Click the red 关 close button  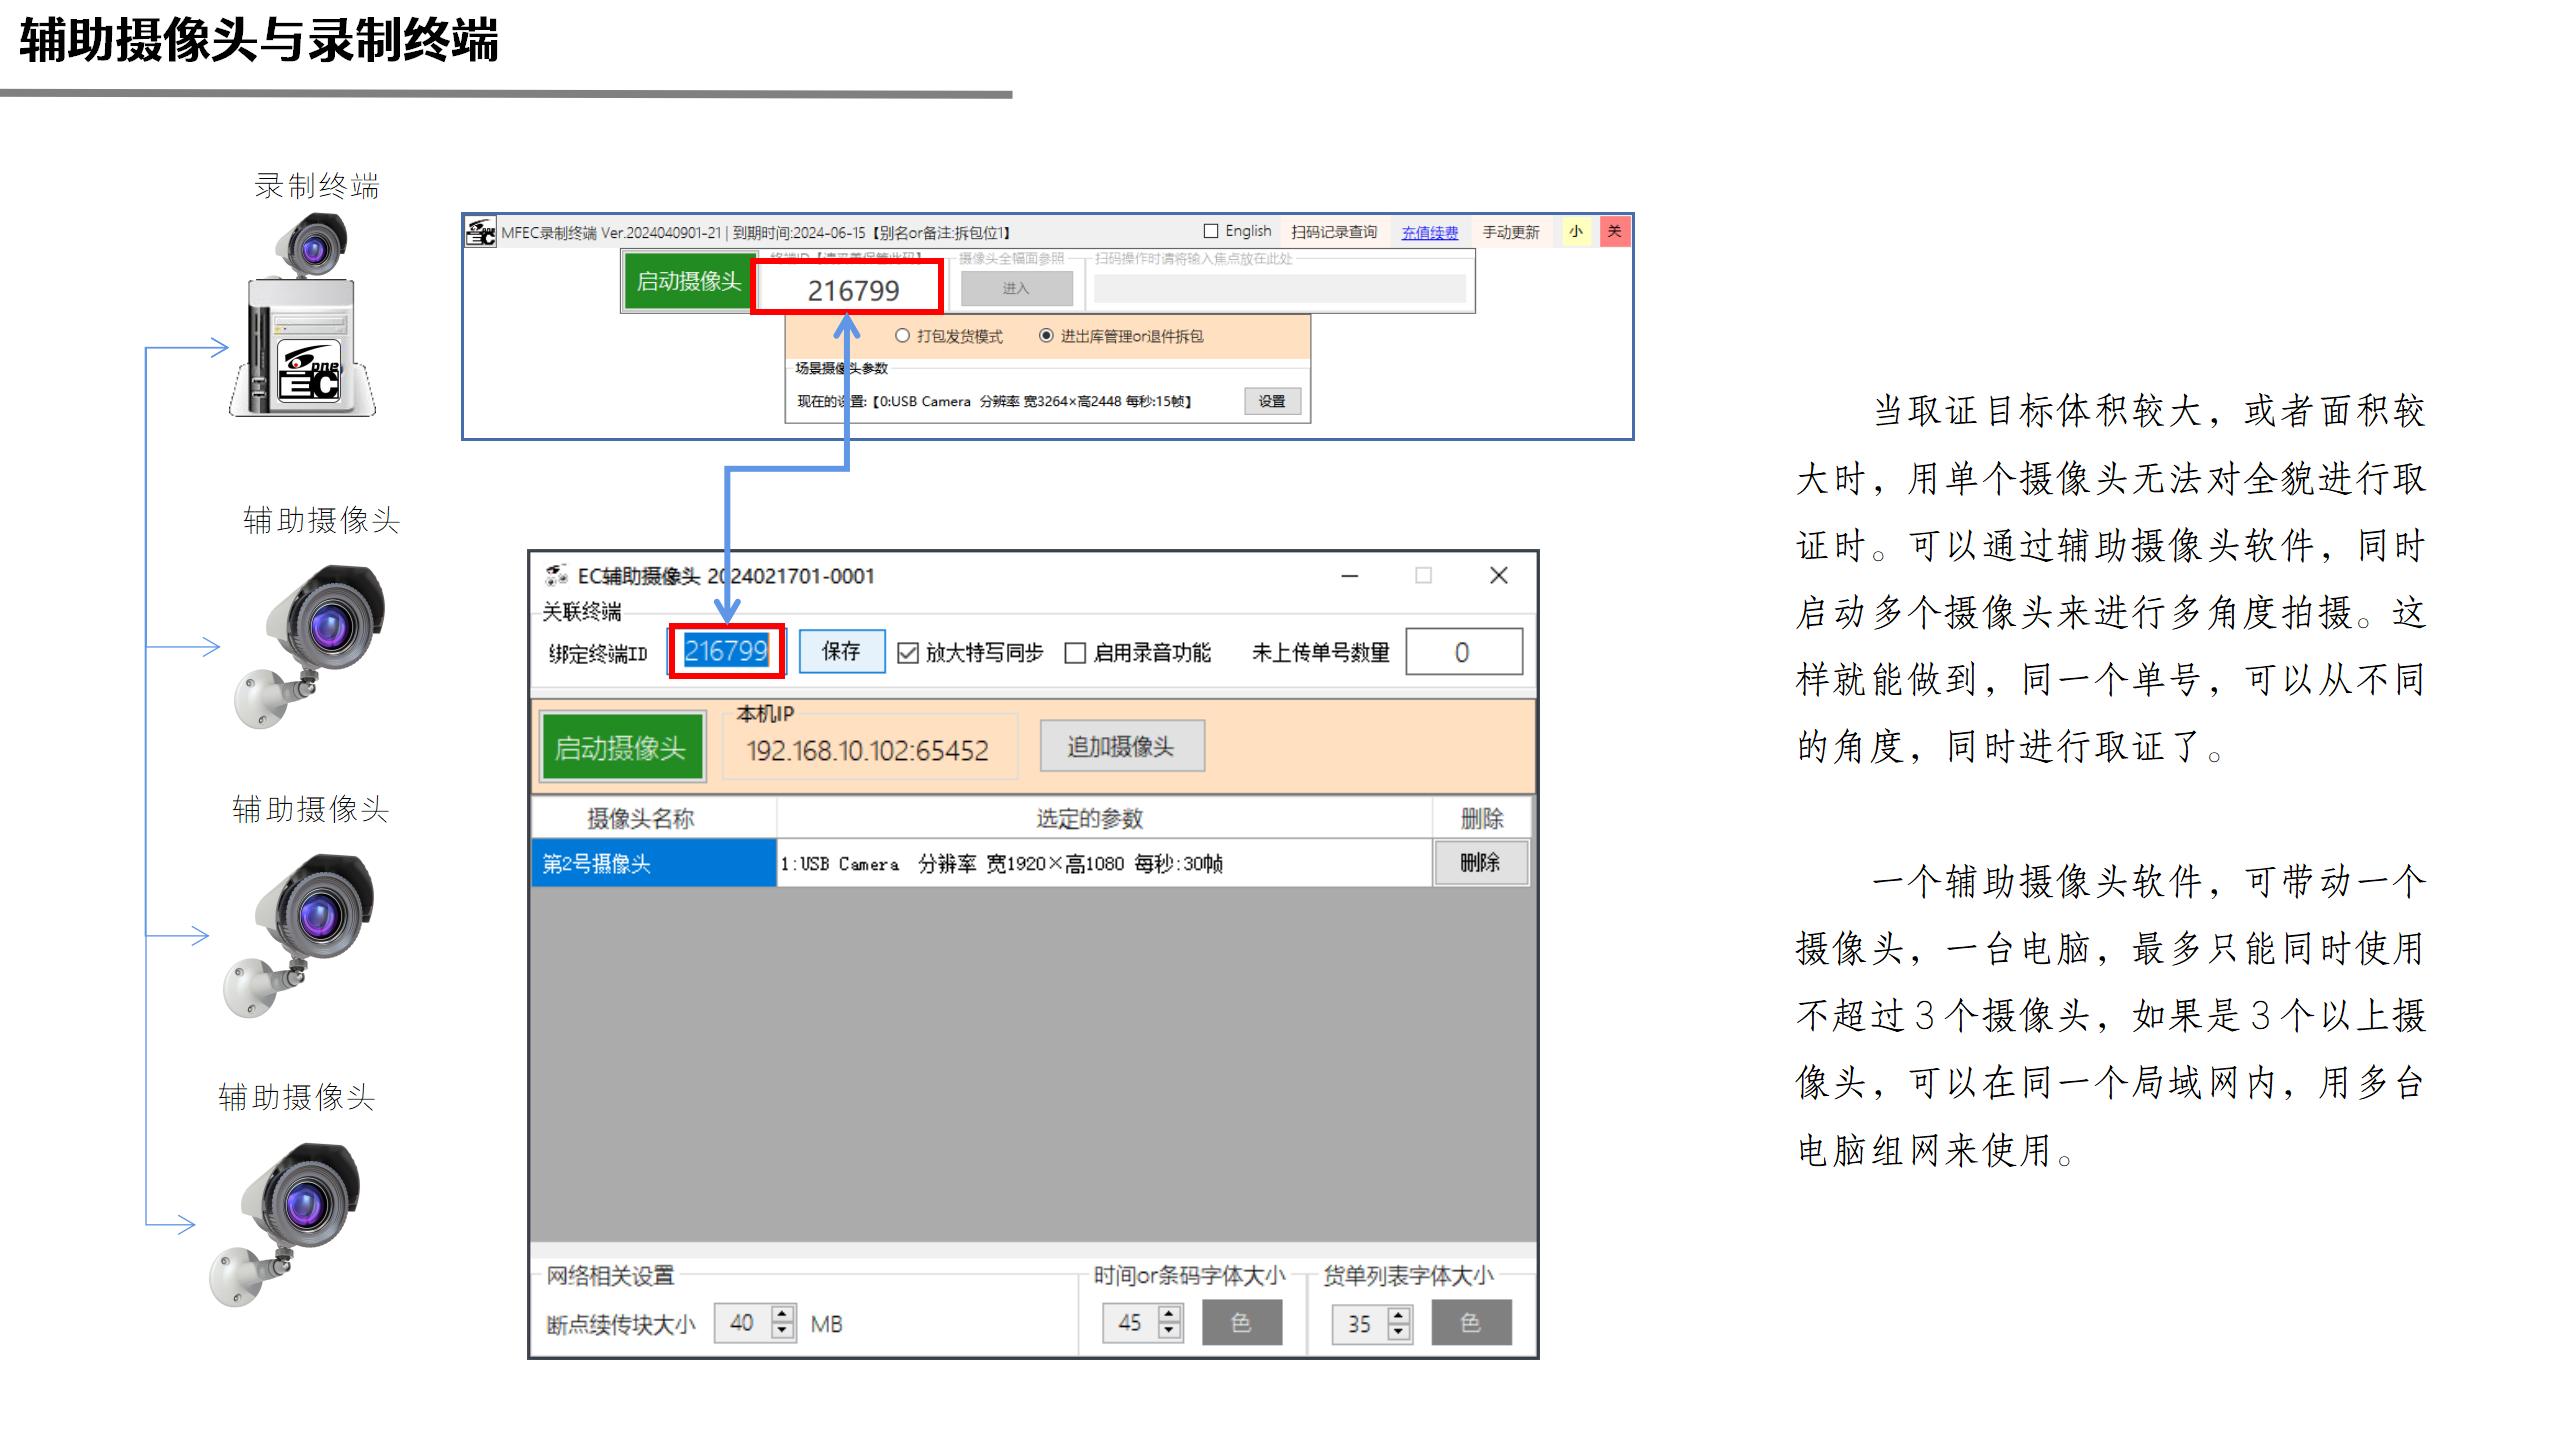[x=1613, y=232]
